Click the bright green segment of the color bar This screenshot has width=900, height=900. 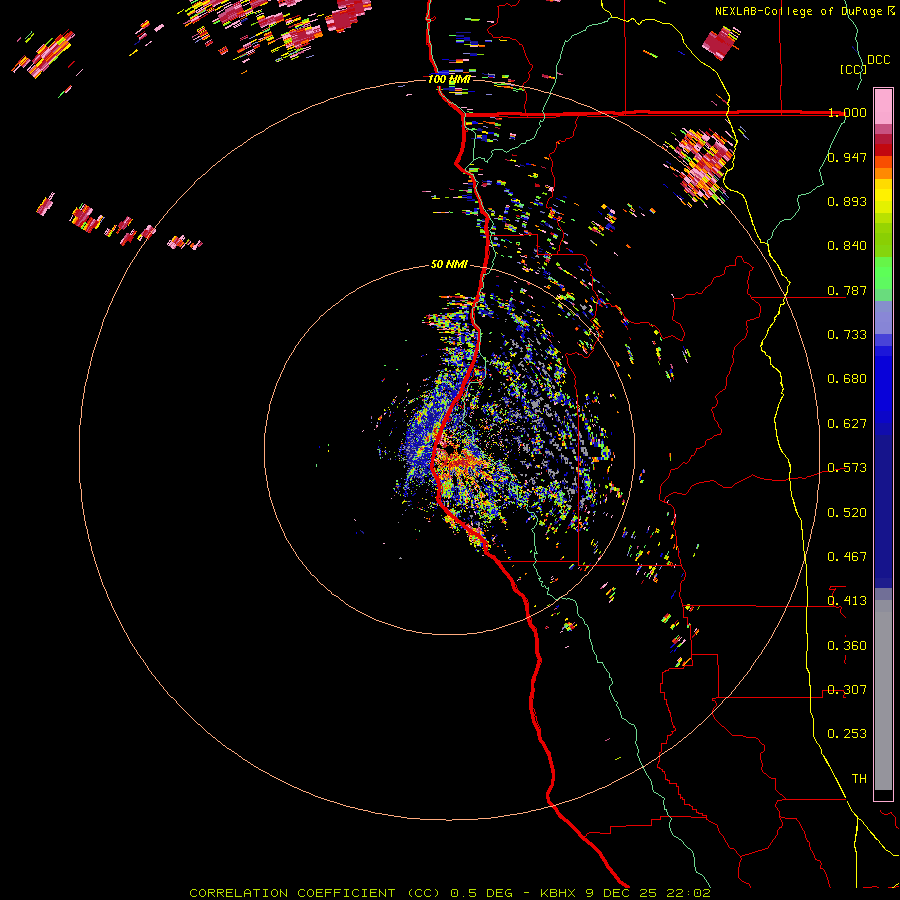[883, 273]
